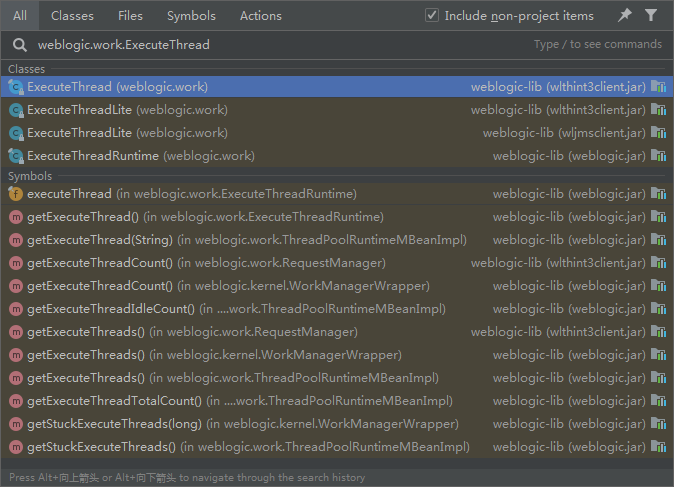Image resolution: width=674 pixels, height=487 pixels.
Task: Click method icon beside getStuckExecuteThreads()
Action: (x=16, y=447)
